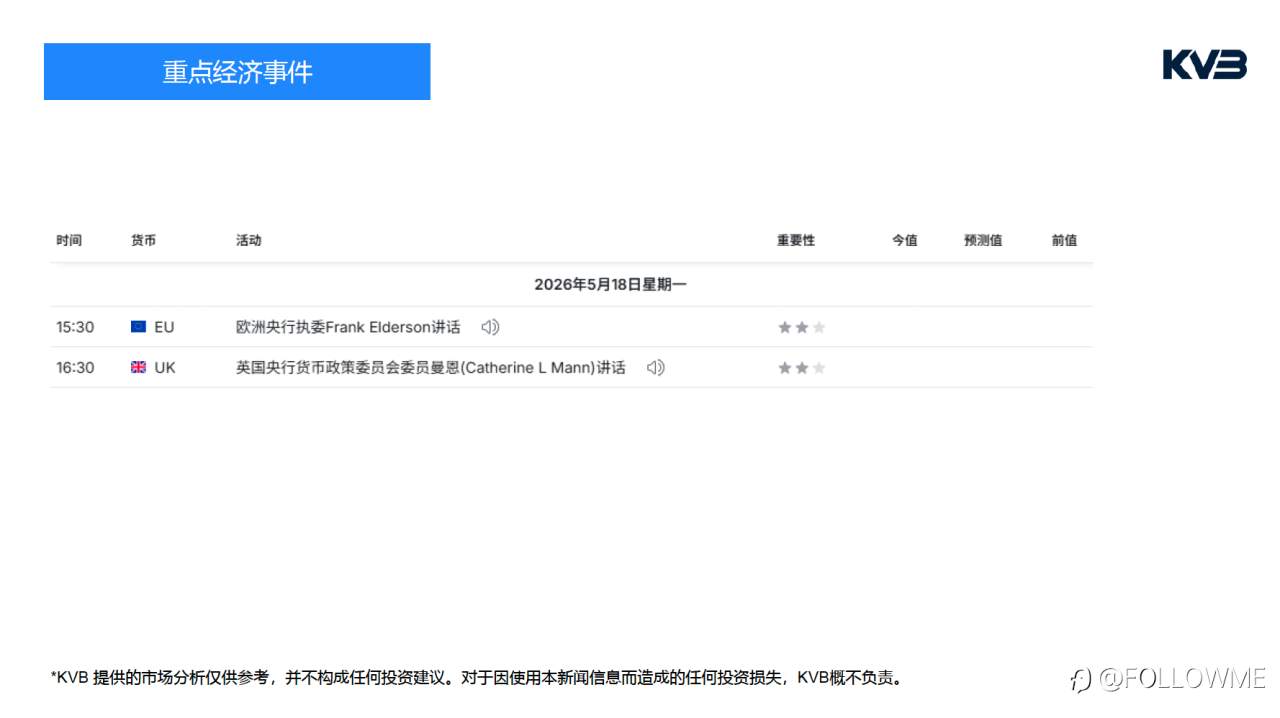Click the 预测值 column header
This screenshot has width=1280, height=718.
coord(983,240)
